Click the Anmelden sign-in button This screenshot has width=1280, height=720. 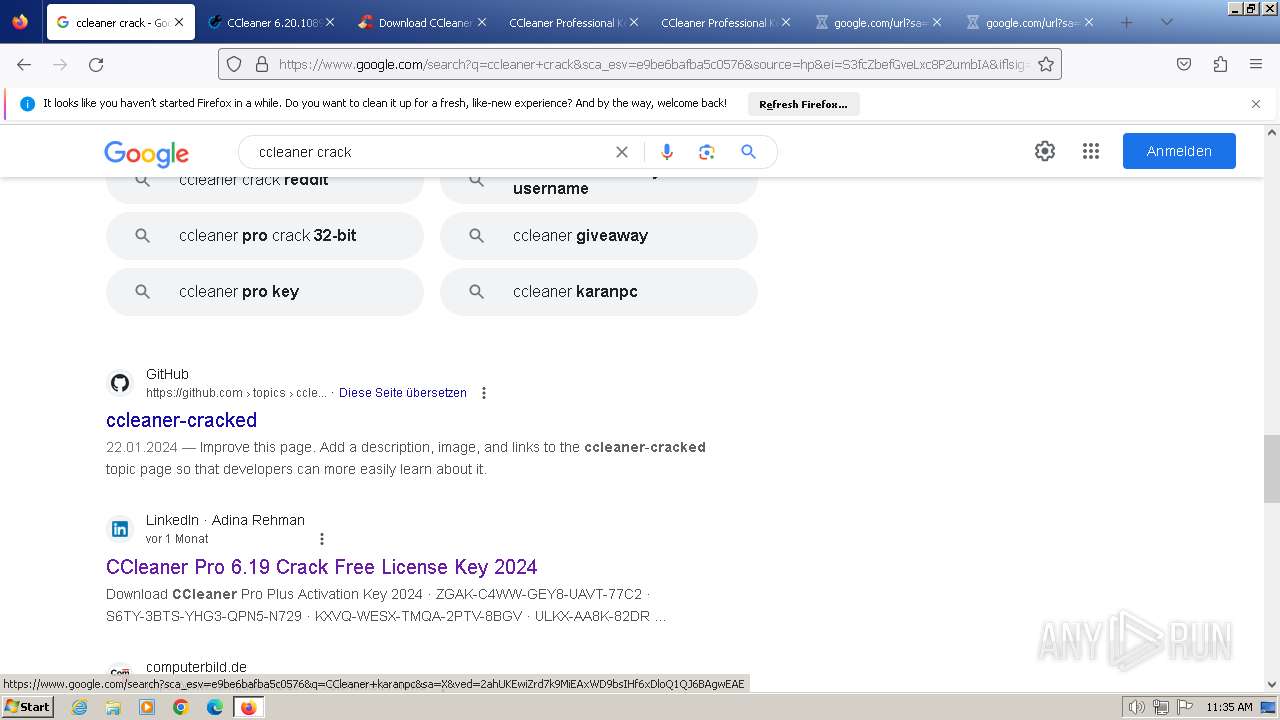pos(1179,151)
